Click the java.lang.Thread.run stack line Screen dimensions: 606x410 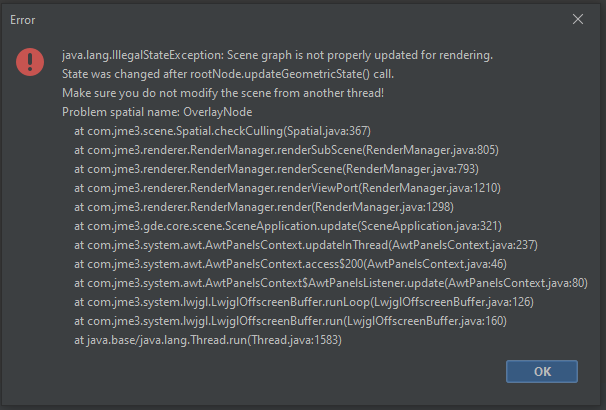[x=208, y=340]
